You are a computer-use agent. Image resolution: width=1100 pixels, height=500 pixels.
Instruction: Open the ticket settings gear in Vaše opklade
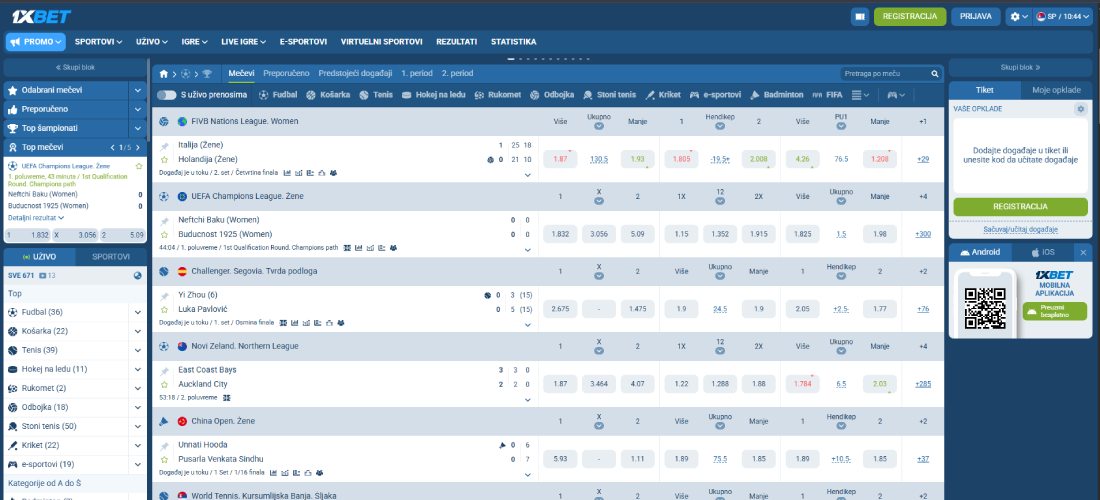[x=1080, y=109]
